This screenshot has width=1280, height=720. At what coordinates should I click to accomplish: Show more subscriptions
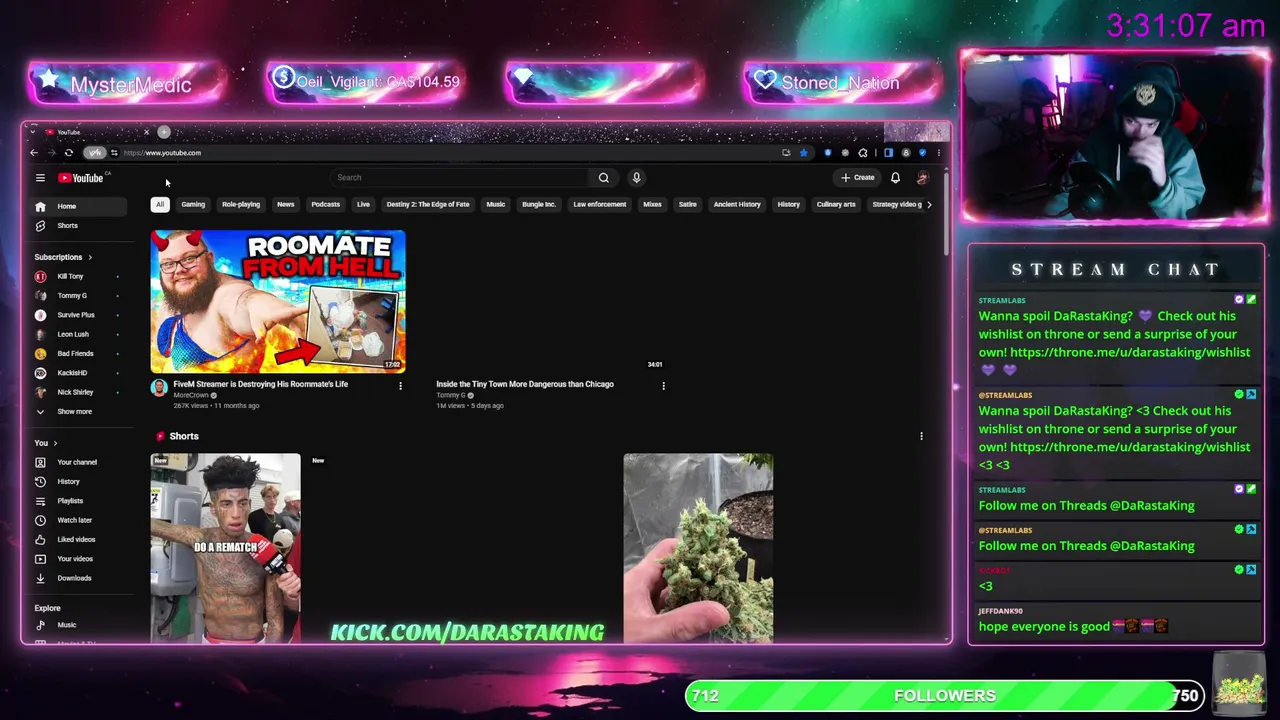(x=79, y=412)
